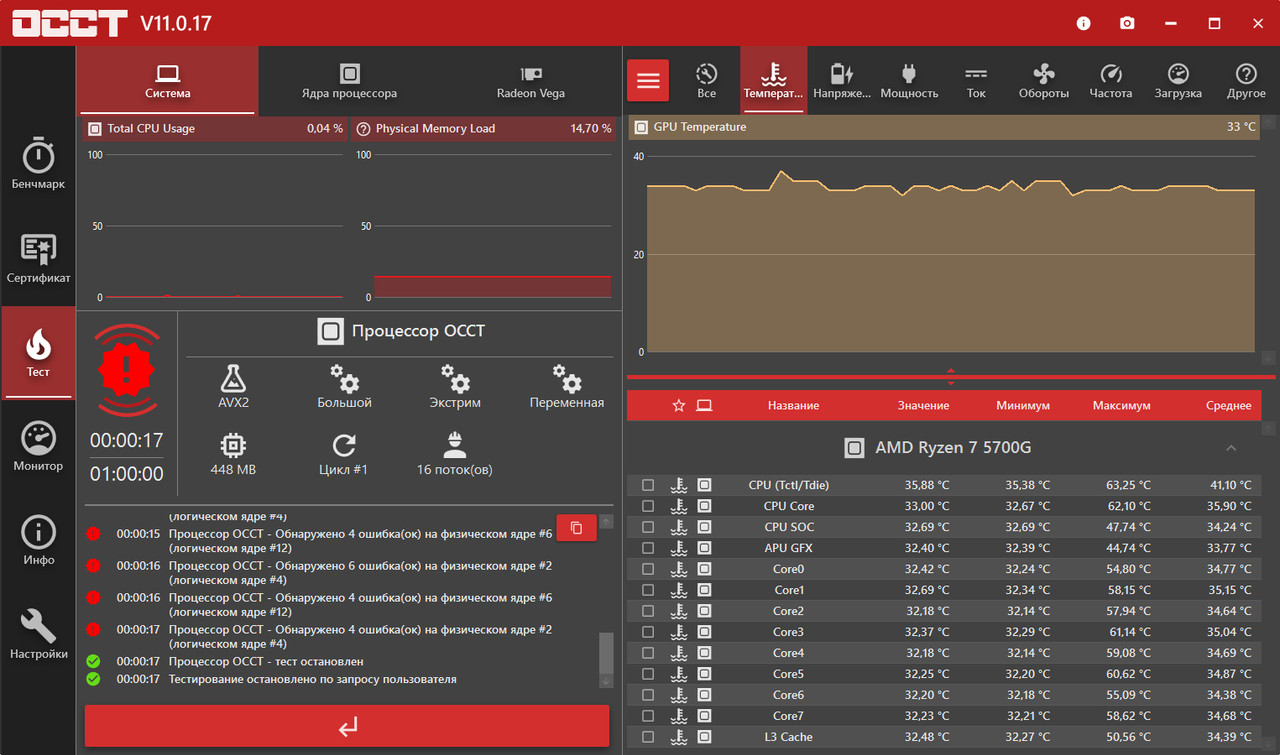Image resolution: width=1280 pixels, height=755 pixels.
Task: Tick the Core5 checkbox
Action: pos(648,674)
